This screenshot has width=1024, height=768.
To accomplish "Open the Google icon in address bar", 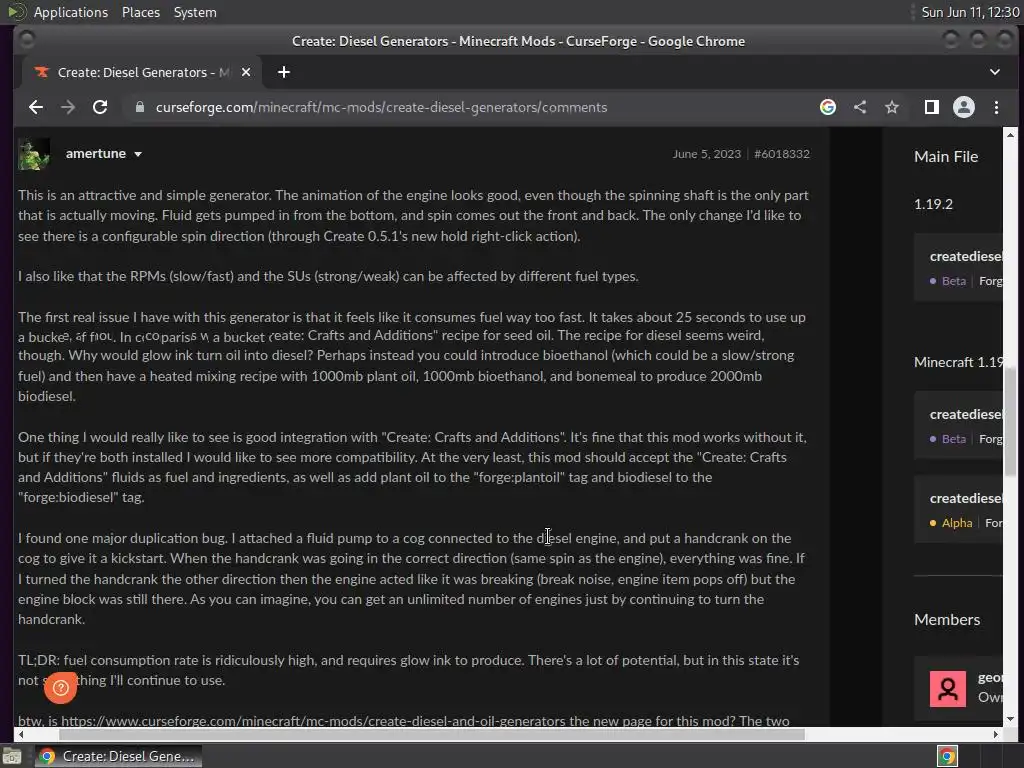I will point(827,107).
